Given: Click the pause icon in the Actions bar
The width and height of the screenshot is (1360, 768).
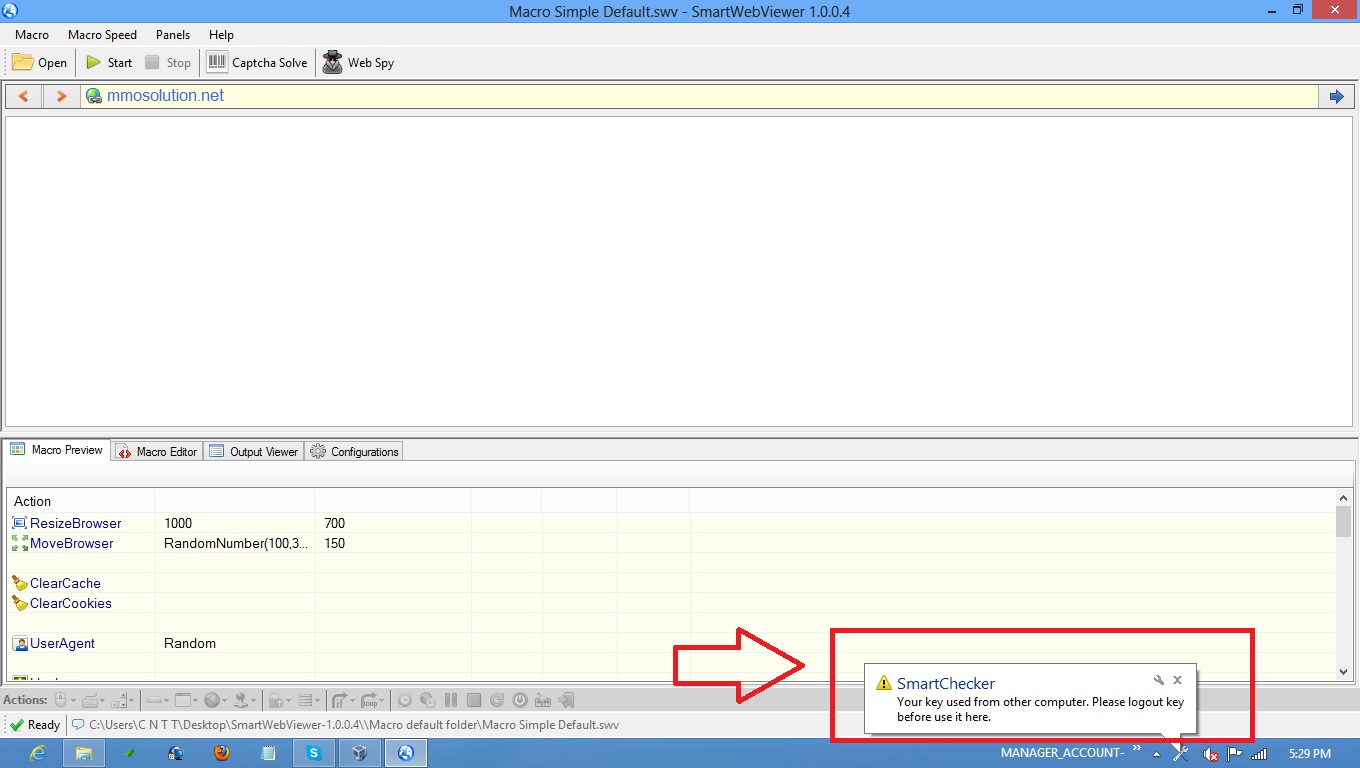Looking at the screenshot, I should pos(451,700).
